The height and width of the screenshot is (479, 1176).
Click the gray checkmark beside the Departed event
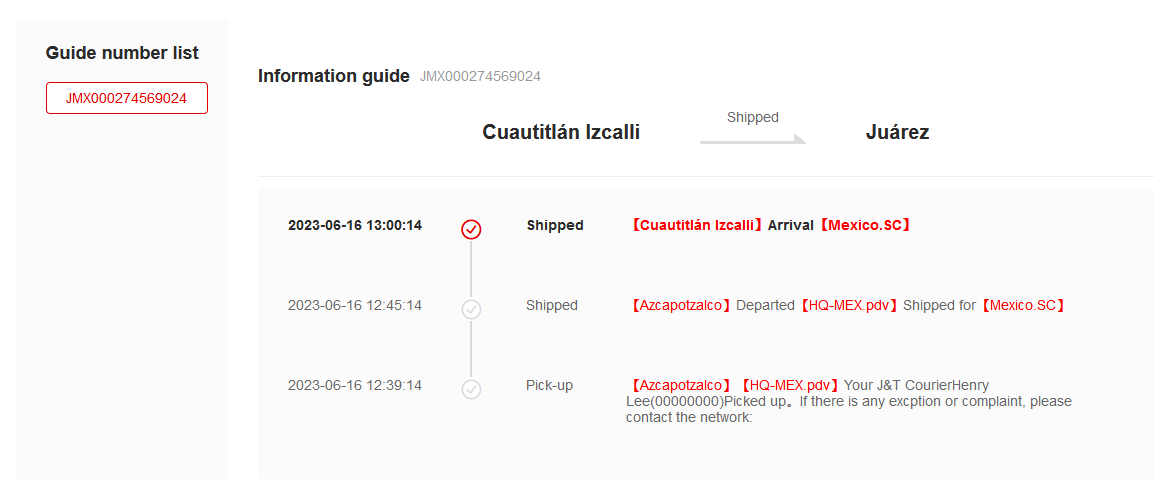point(471,309)
